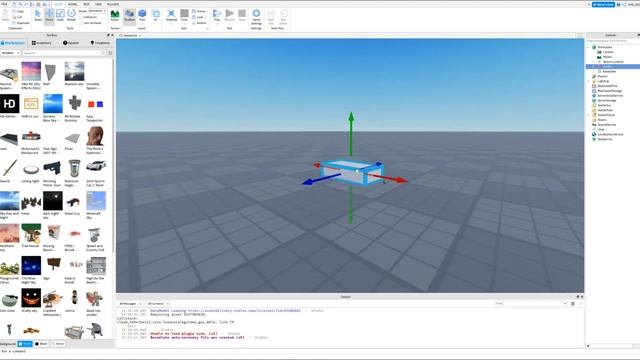Open the Terrain Editor
Image resolution: width=640 pixels, height=360 pixels.
click(x=115, y=16)
